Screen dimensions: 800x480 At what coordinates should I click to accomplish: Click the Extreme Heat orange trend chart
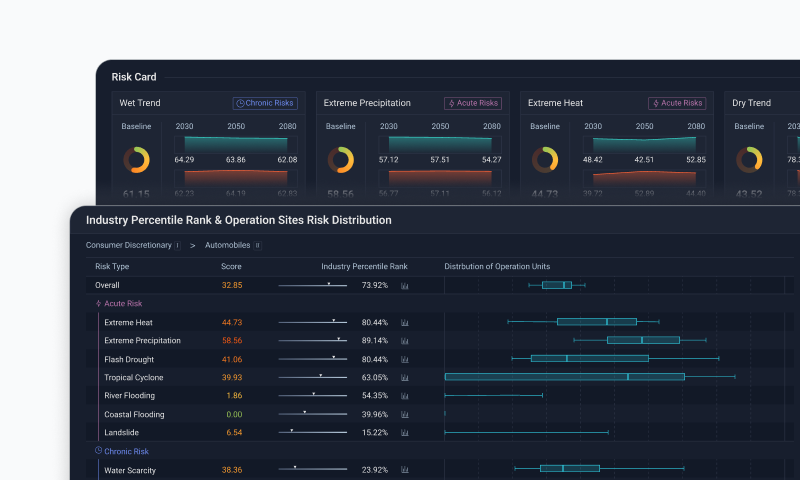pos(644,178)
